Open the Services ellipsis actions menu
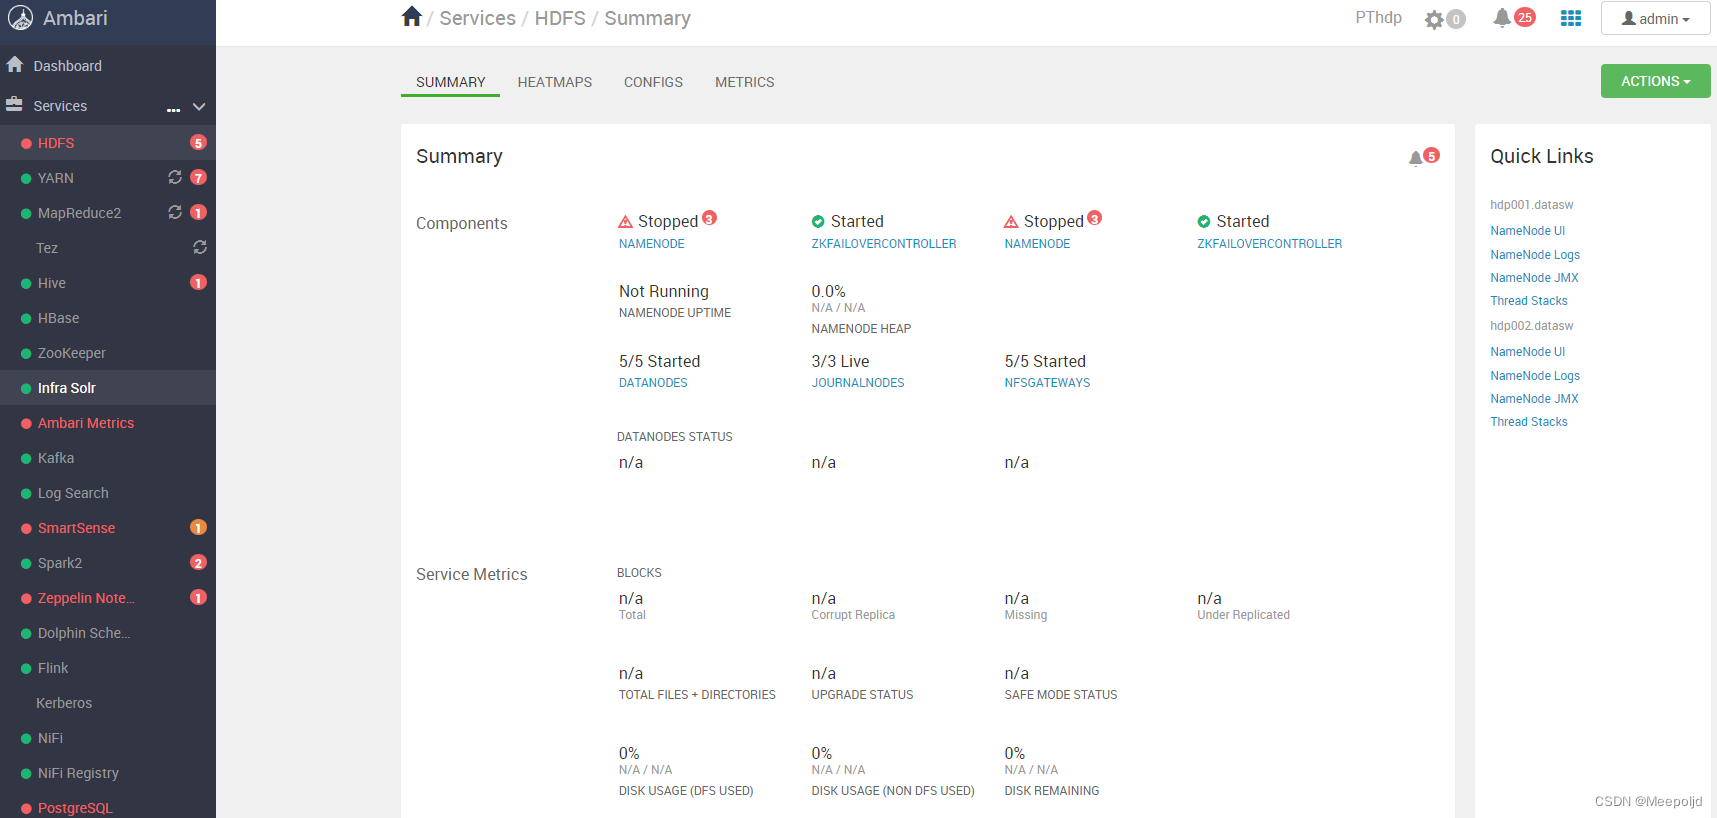 click(173, 108)
